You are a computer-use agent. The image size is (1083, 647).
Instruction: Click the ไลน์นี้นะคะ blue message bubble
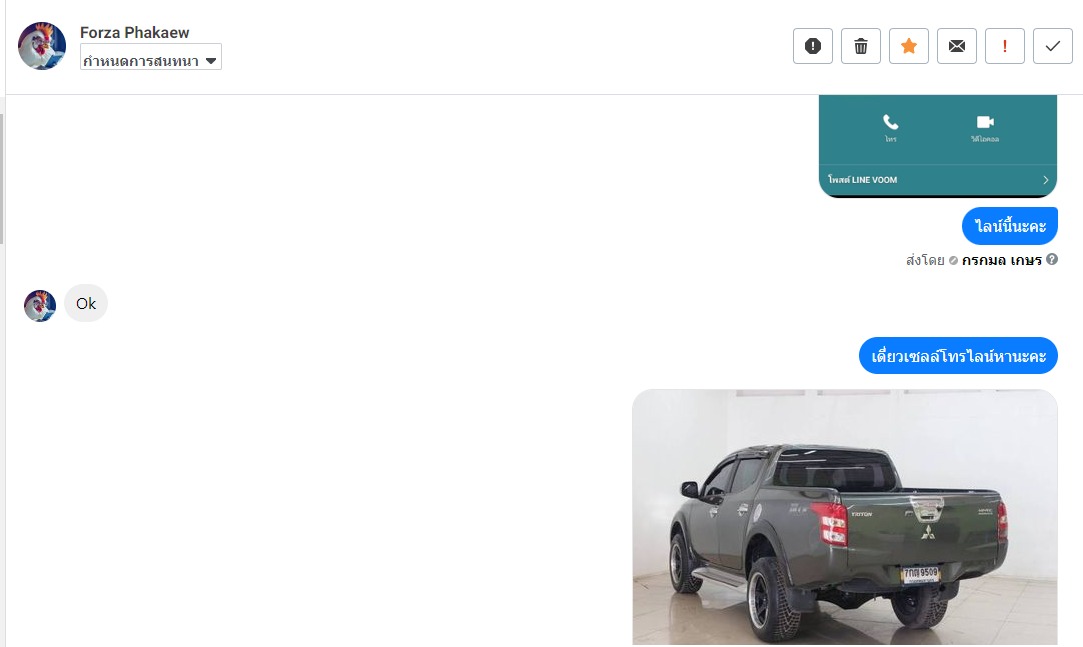[1010, 226]
